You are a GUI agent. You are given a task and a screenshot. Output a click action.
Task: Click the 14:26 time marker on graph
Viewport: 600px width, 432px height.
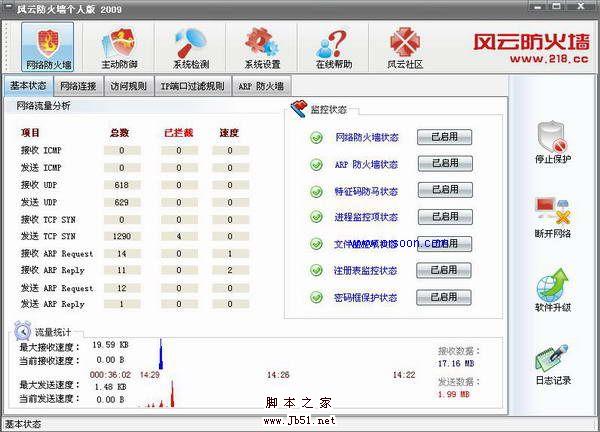click(278, 375)
